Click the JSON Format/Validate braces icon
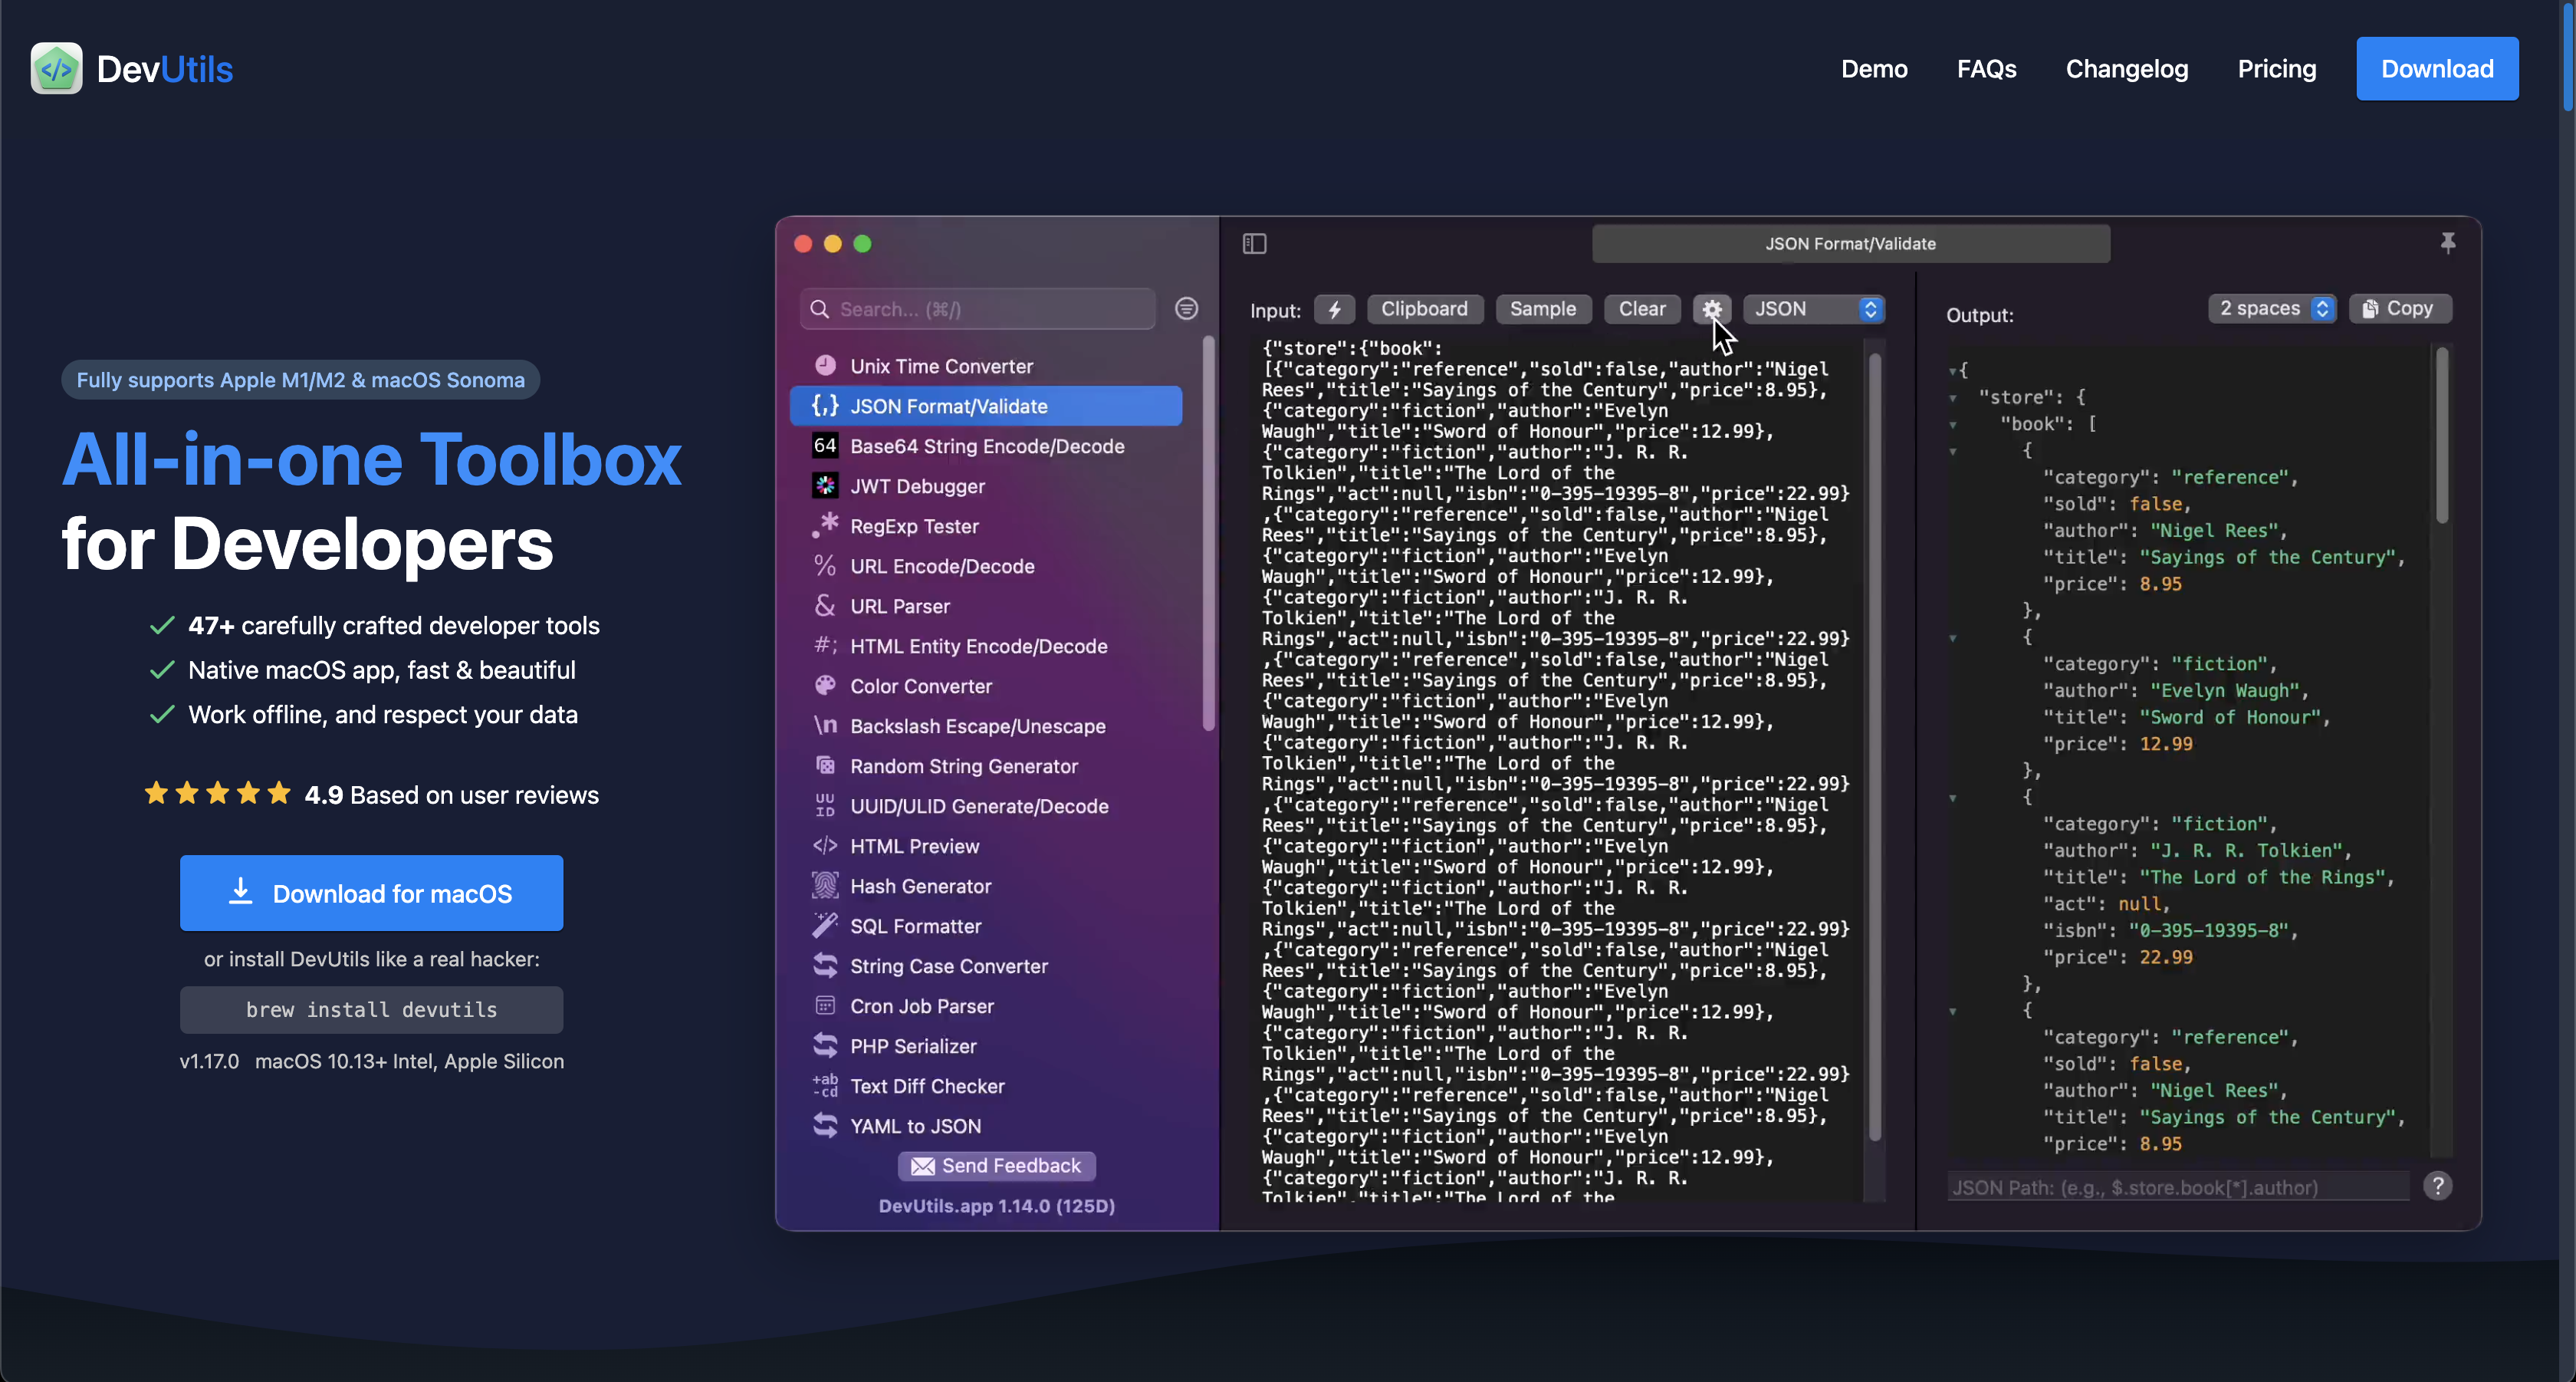The height and width of the screenshot is (1382, 2576). [x=825, y=405]
